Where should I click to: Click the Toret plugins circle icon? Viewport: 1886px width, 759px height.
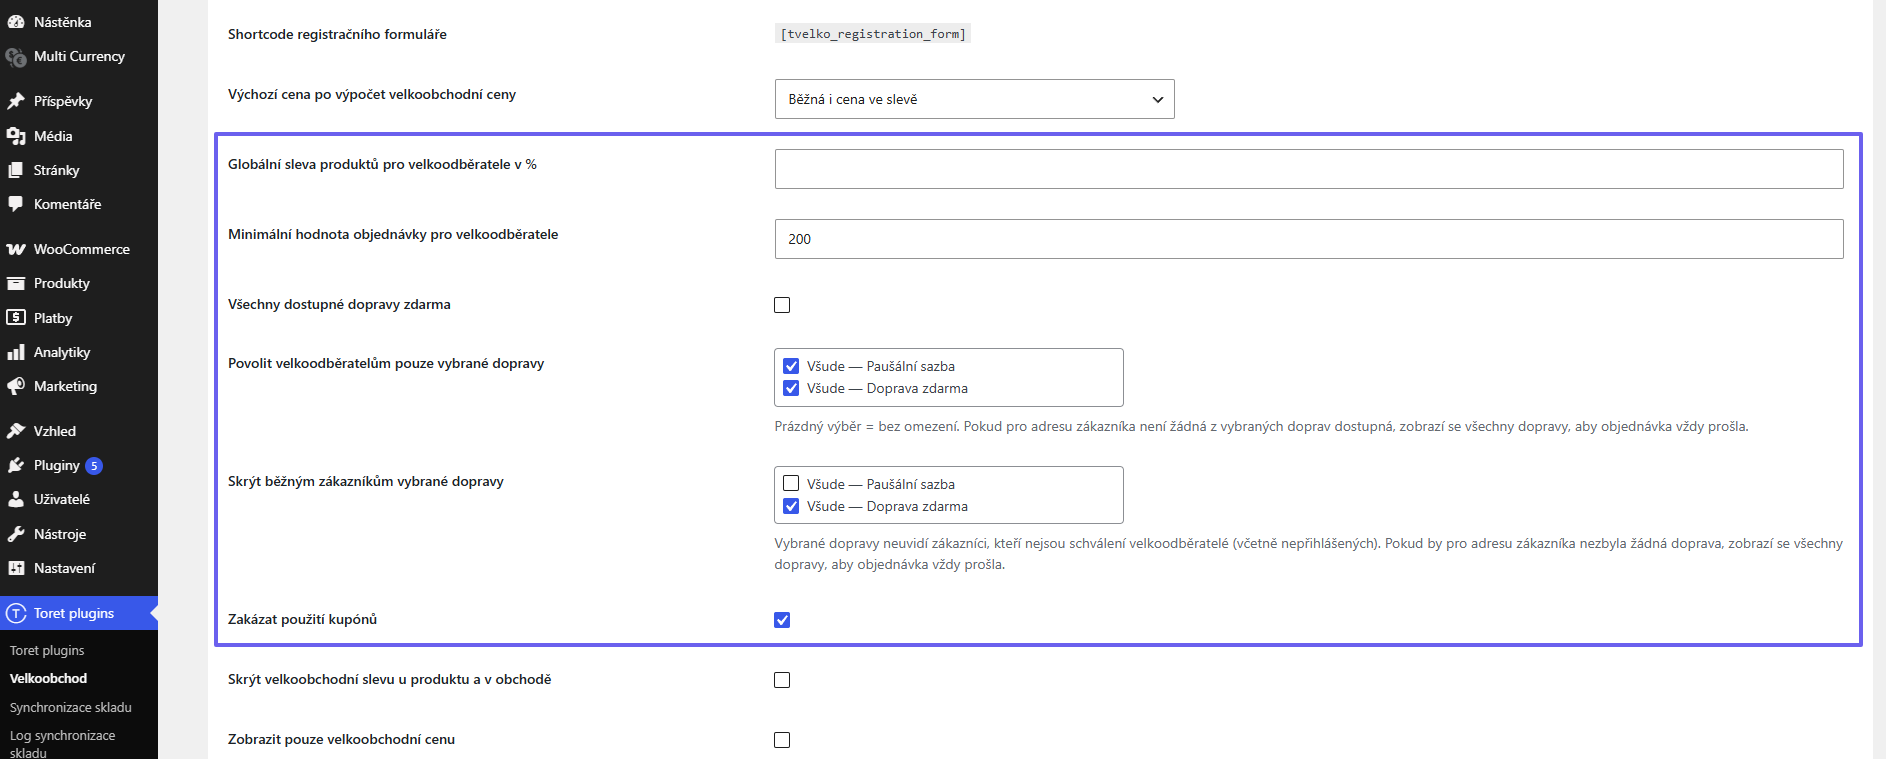point(16,613)
